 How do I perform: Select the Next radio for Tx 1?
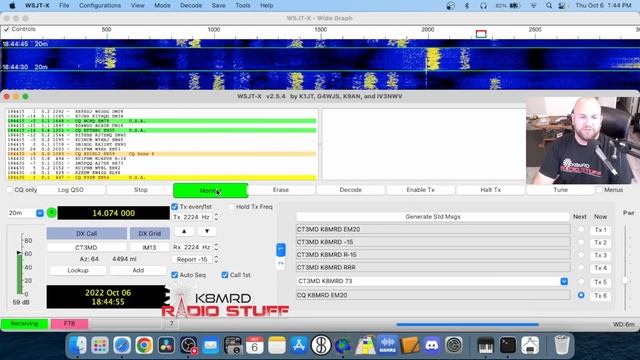[581, 229]
